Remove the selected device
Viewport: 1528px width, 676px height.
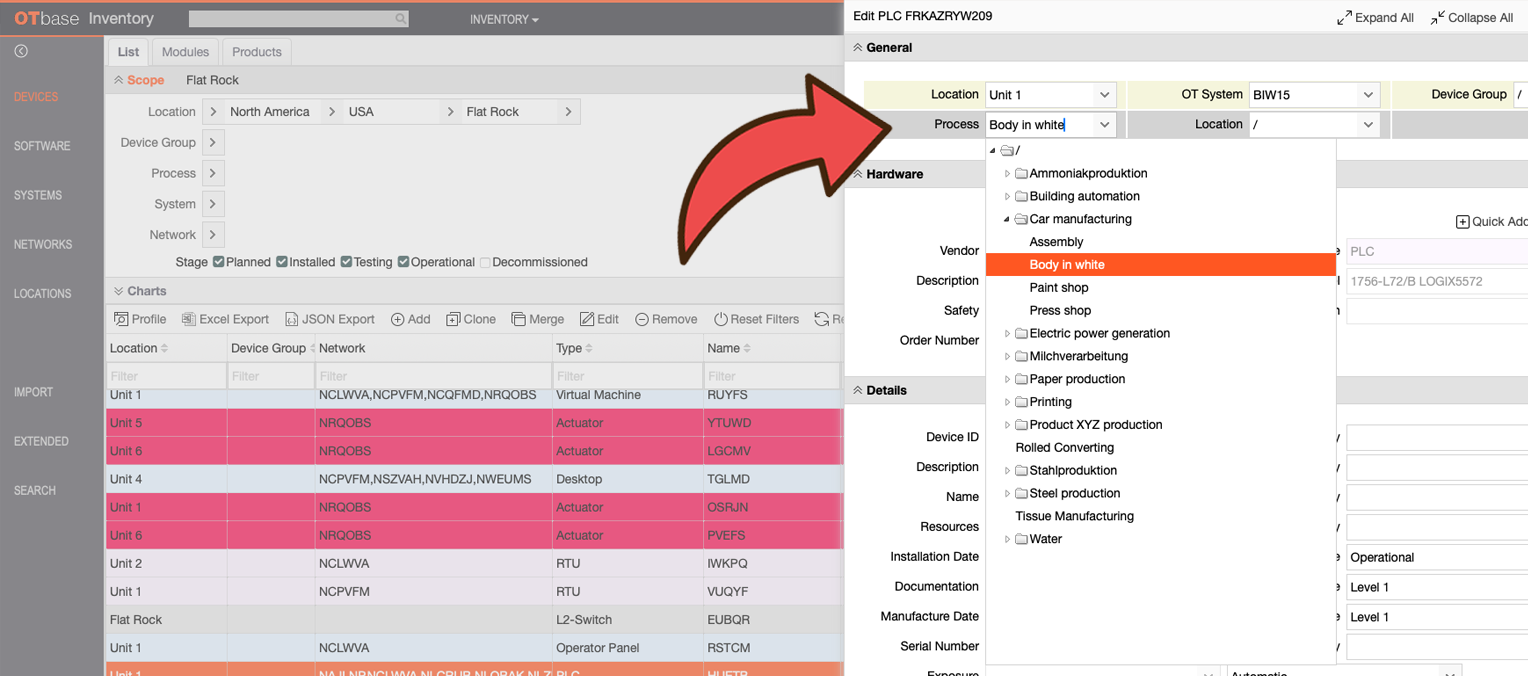click(666, 319)
